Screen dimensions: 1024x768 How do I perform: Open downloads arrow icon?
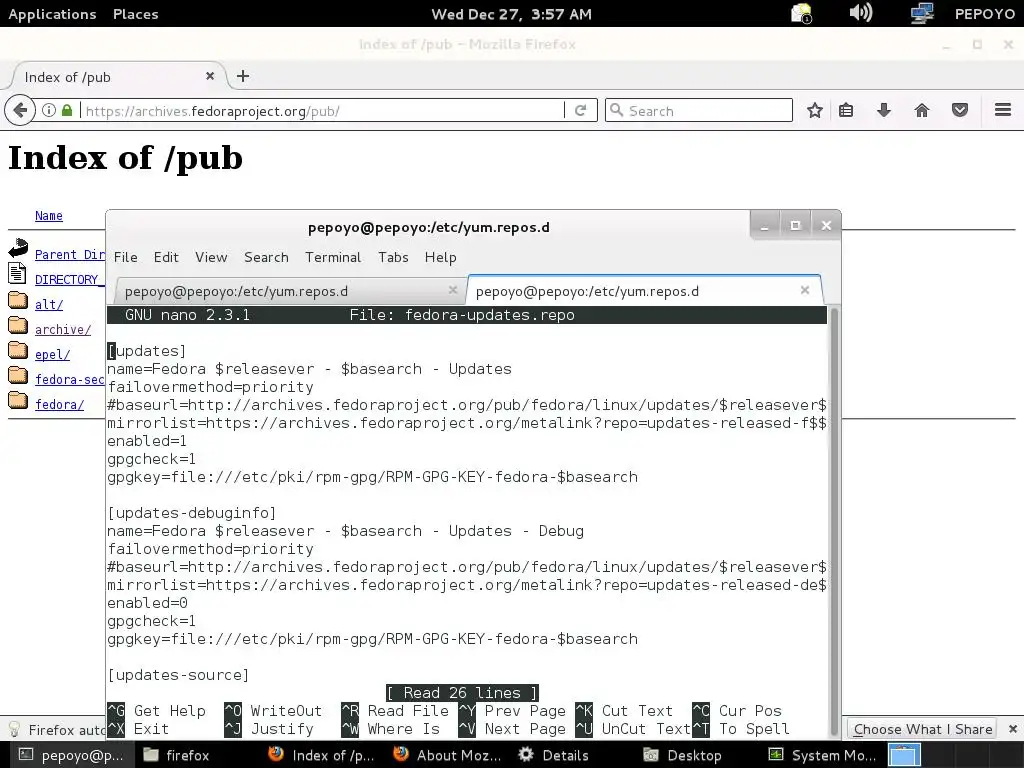(884, 110)
